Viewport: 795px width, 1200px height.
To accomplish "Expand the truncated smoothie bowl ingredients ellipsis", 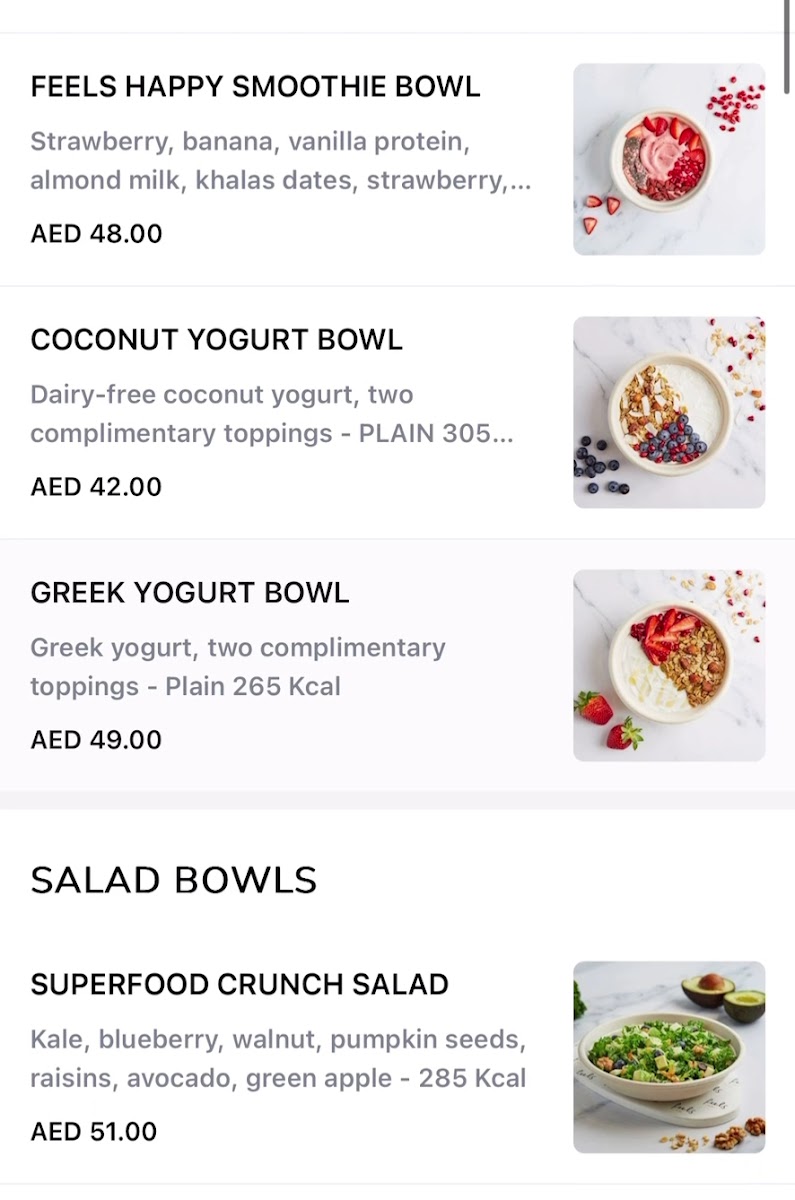I will point(522,182).
